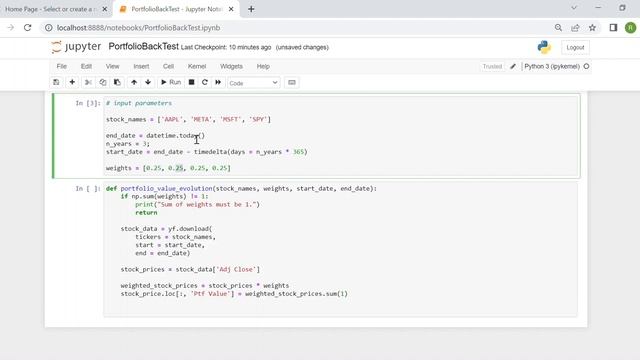Restart the kernel icon
Image resolution: width=640 pixels, height=360 pixels.
tap(205, 82)
